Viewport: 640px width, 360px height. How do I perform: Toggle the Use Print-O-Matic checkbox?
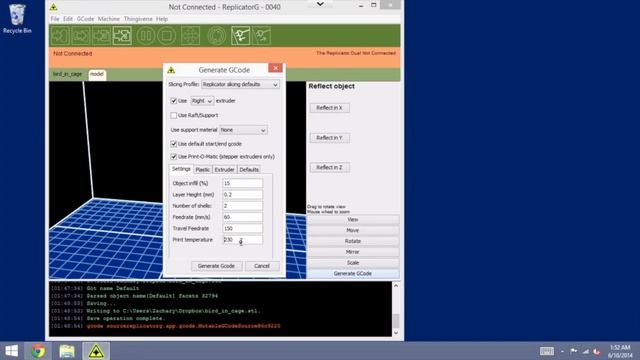pyautogui.click(x=173, y=157)
